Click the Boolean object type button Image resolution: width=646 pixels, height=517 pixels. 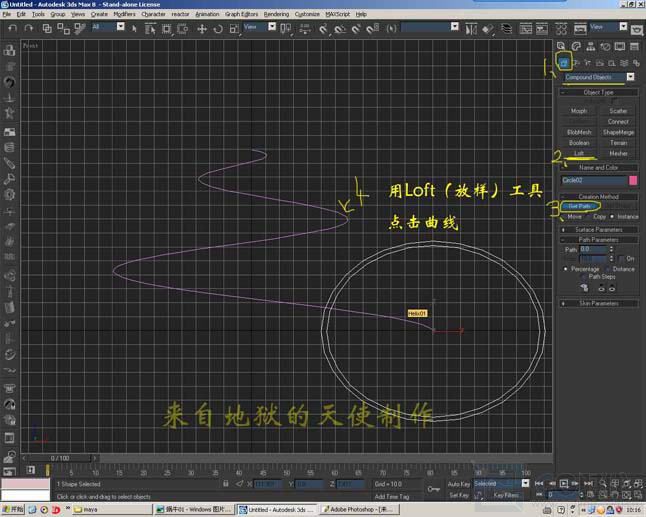579,143
